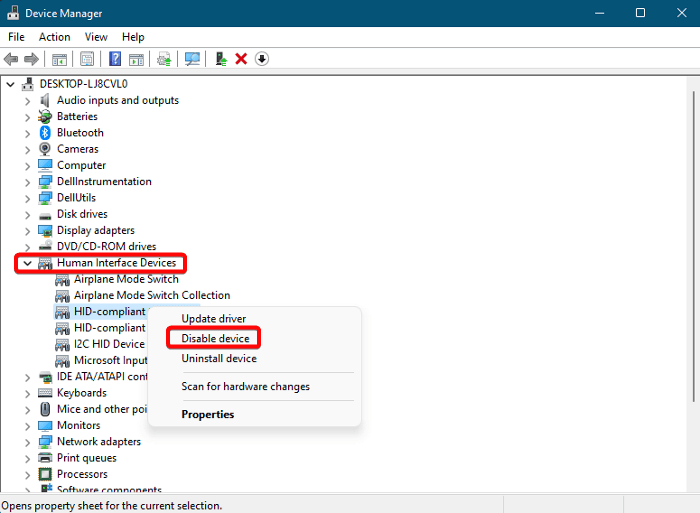Select the I2C HID Device entry
This screenshot has height=513, width=700.
pyautogui.click(x=109, y=344)
